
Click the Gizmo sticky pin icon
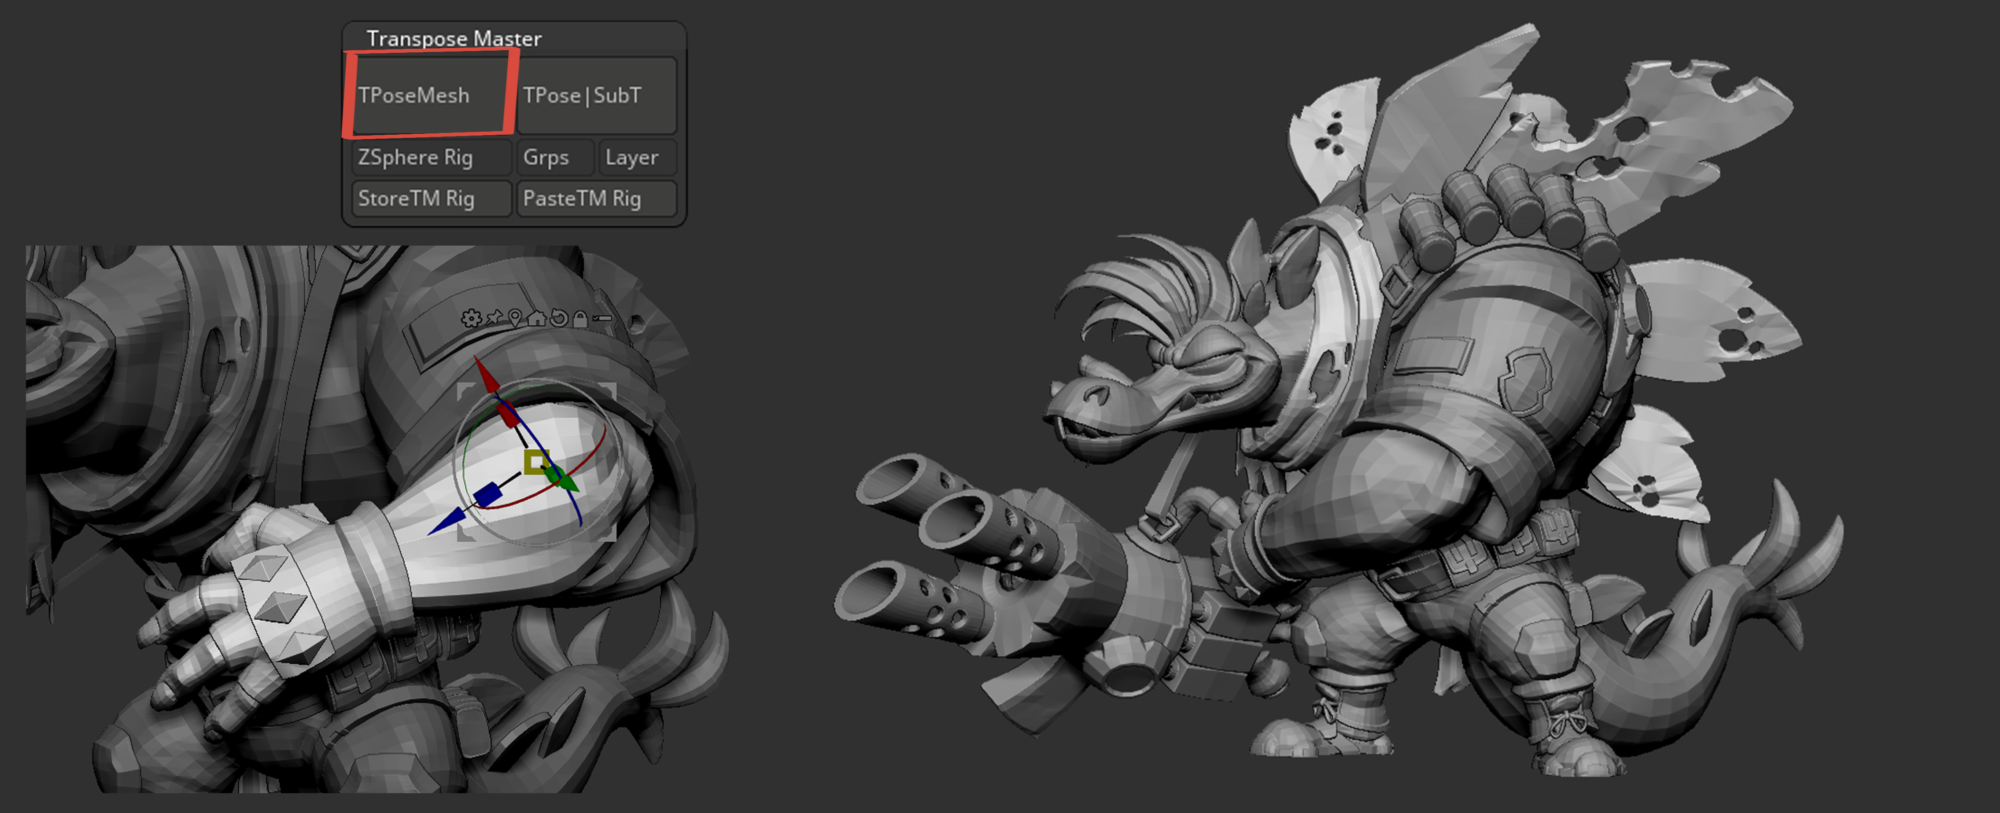[494, 319]
